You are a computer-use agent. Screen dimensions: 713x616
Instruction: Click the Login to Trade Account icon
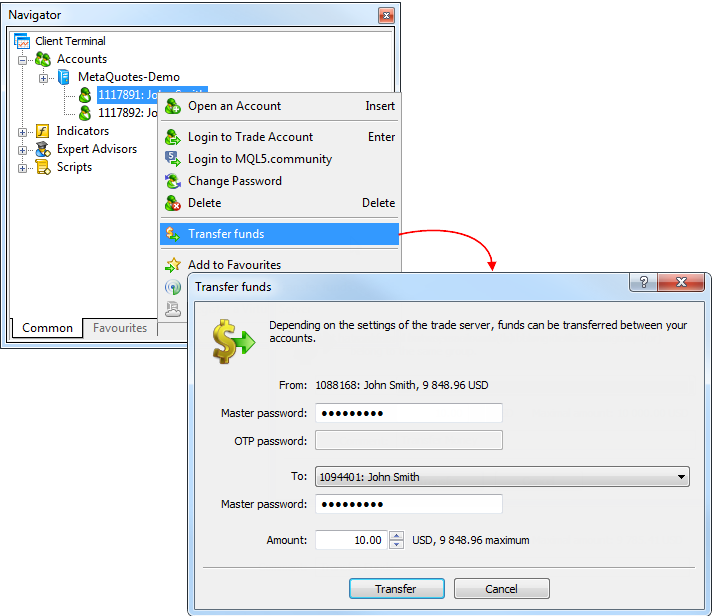(x=173, y=137)
